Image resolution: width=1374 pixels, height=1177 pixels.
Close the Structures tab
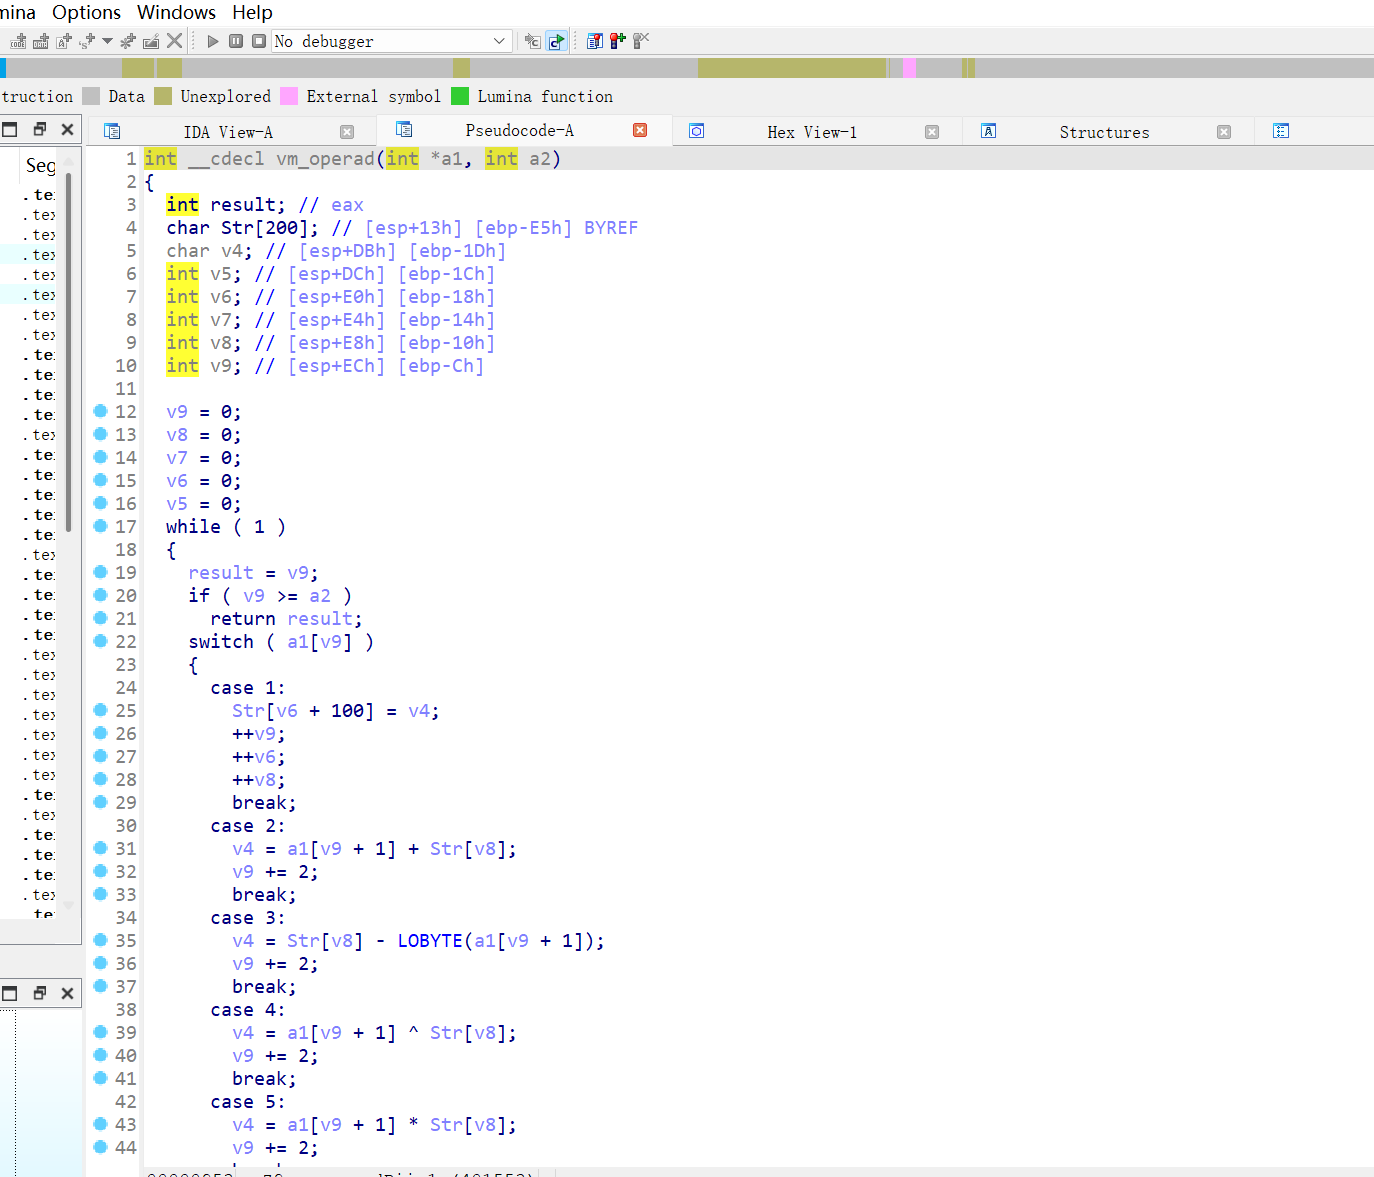click(x=1224, y=132)
